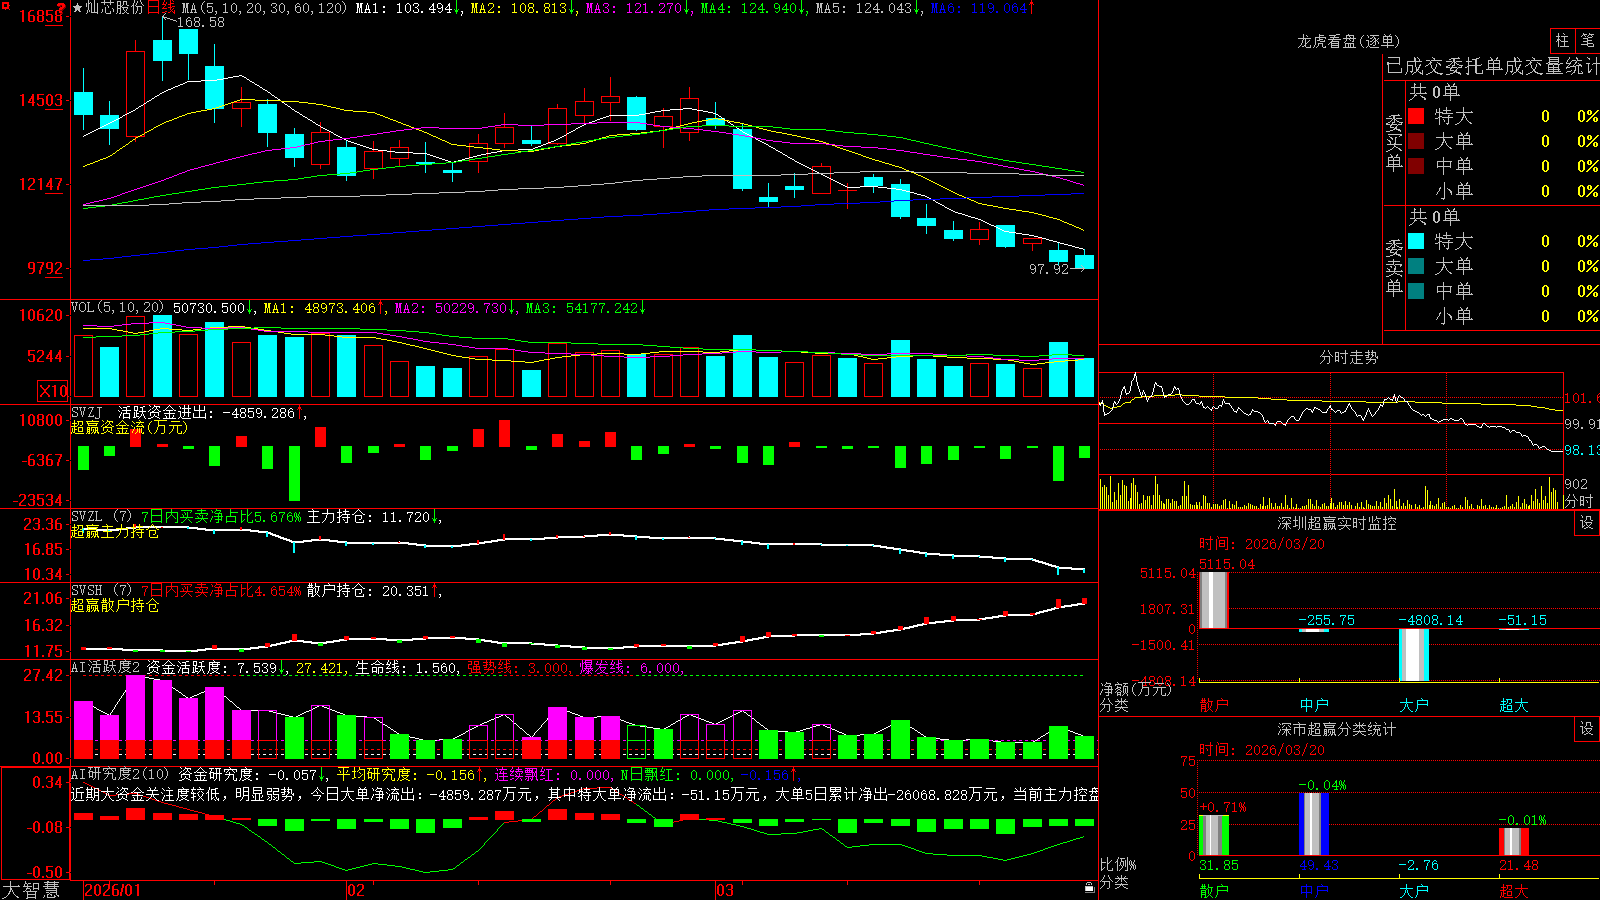Click the AI活跃度2 indicator name
This screenshot has width=1600, height=900.
tap(106, 667)
